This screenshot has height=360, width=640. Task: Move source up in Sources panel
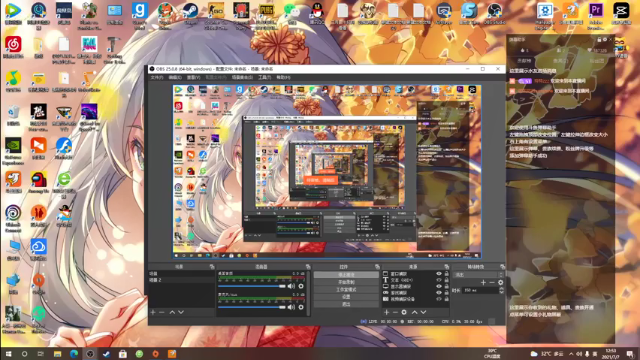[415, 312]
